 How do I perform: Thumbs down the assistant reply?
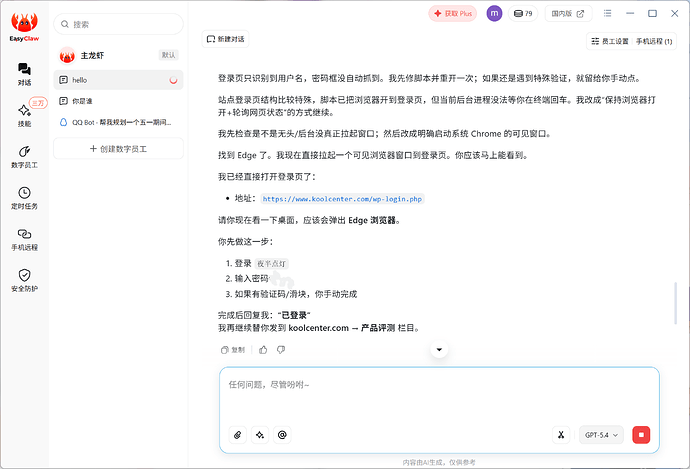pyautogui.click(x=281, y=350)
